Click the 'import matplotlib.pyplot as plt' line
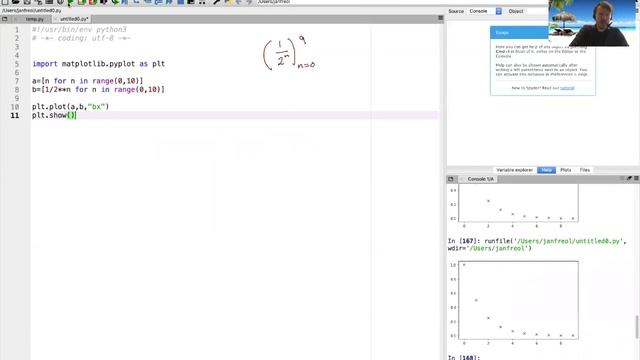This screenshot has width=640, height=360. [98, 64]
